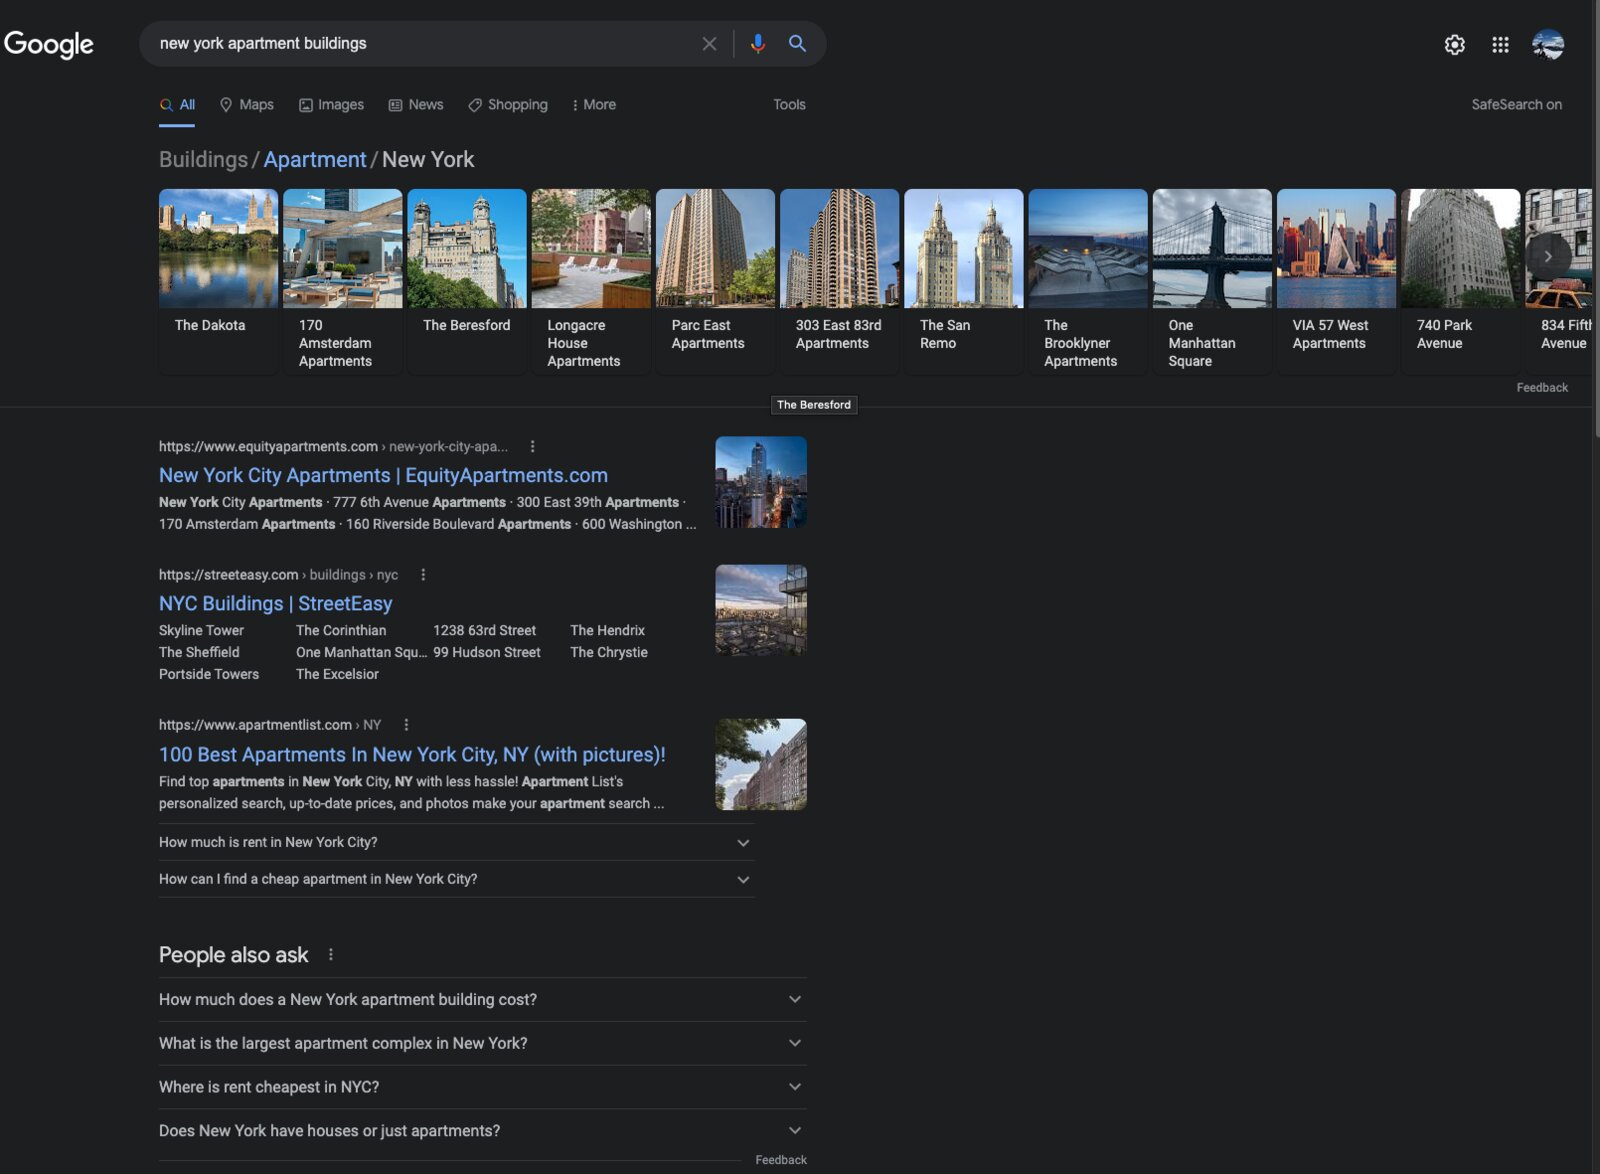Open Skyline Tower sitelink
1600x1174 pixels.
pyautogui.click(x=201, y=631)
